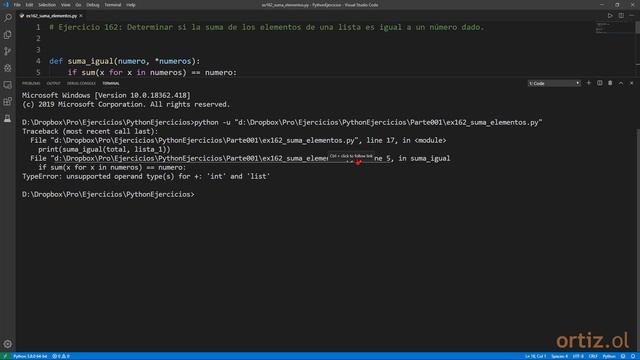Click the TypeError message line in terminal
640x360 pixels.
[146, 176]
